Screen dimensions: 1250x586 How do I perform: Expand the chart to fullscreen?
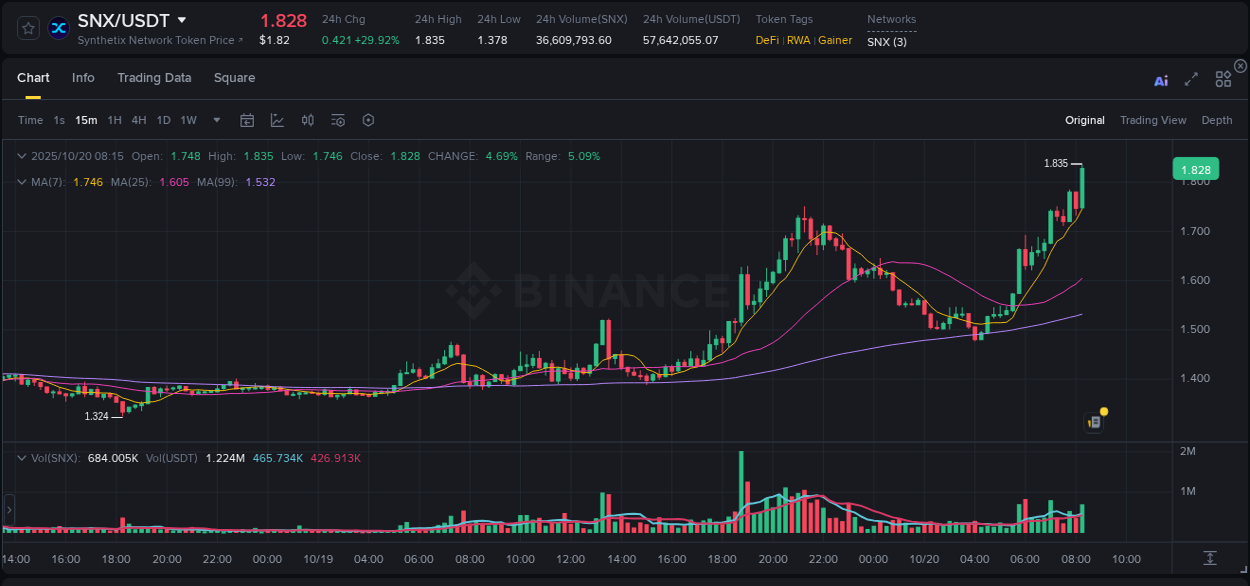[x=1191, y=79]
